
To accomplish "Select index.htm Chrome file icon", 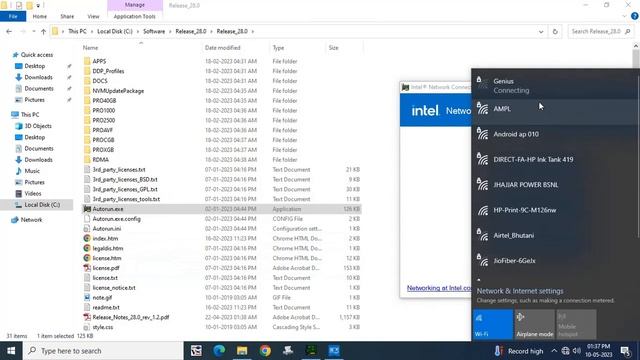I will pyautogui.click(x=87, y=238).
